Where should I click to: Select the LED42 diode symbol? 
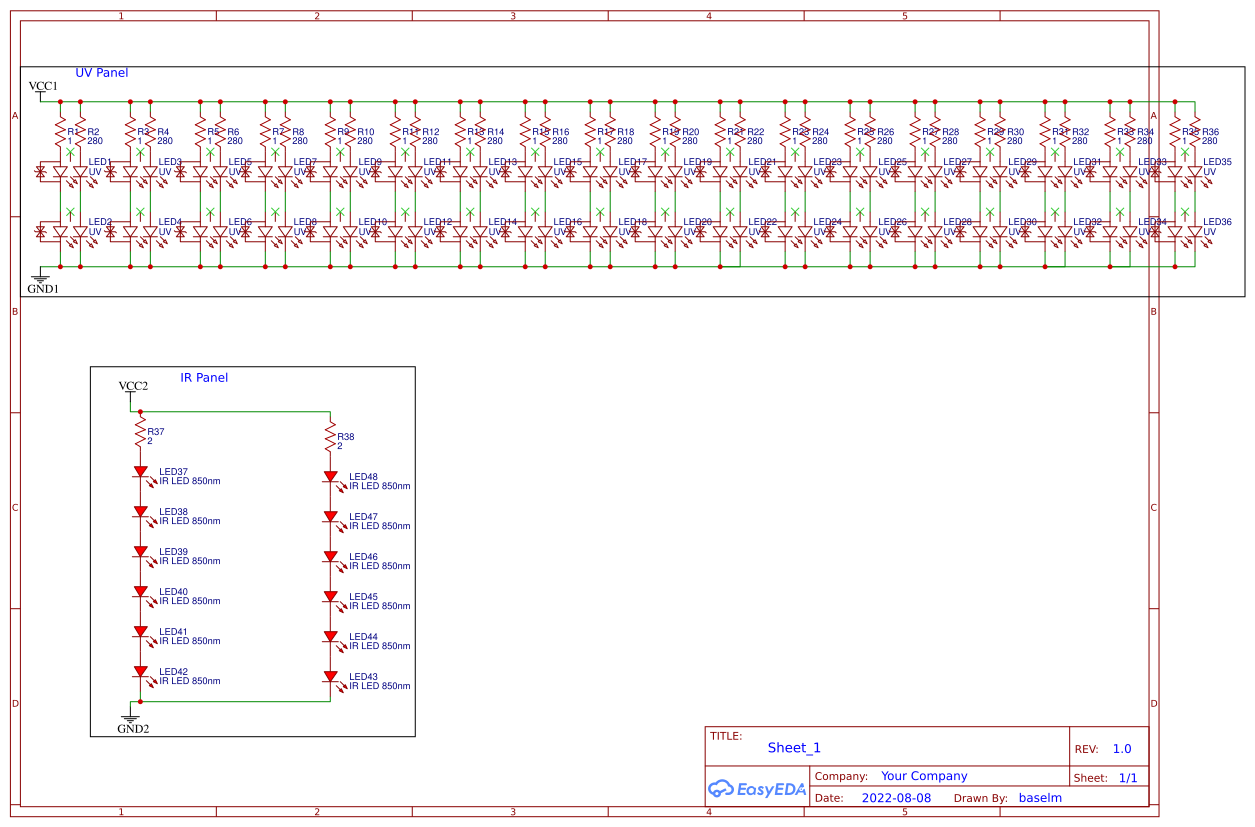coord(140,672)
